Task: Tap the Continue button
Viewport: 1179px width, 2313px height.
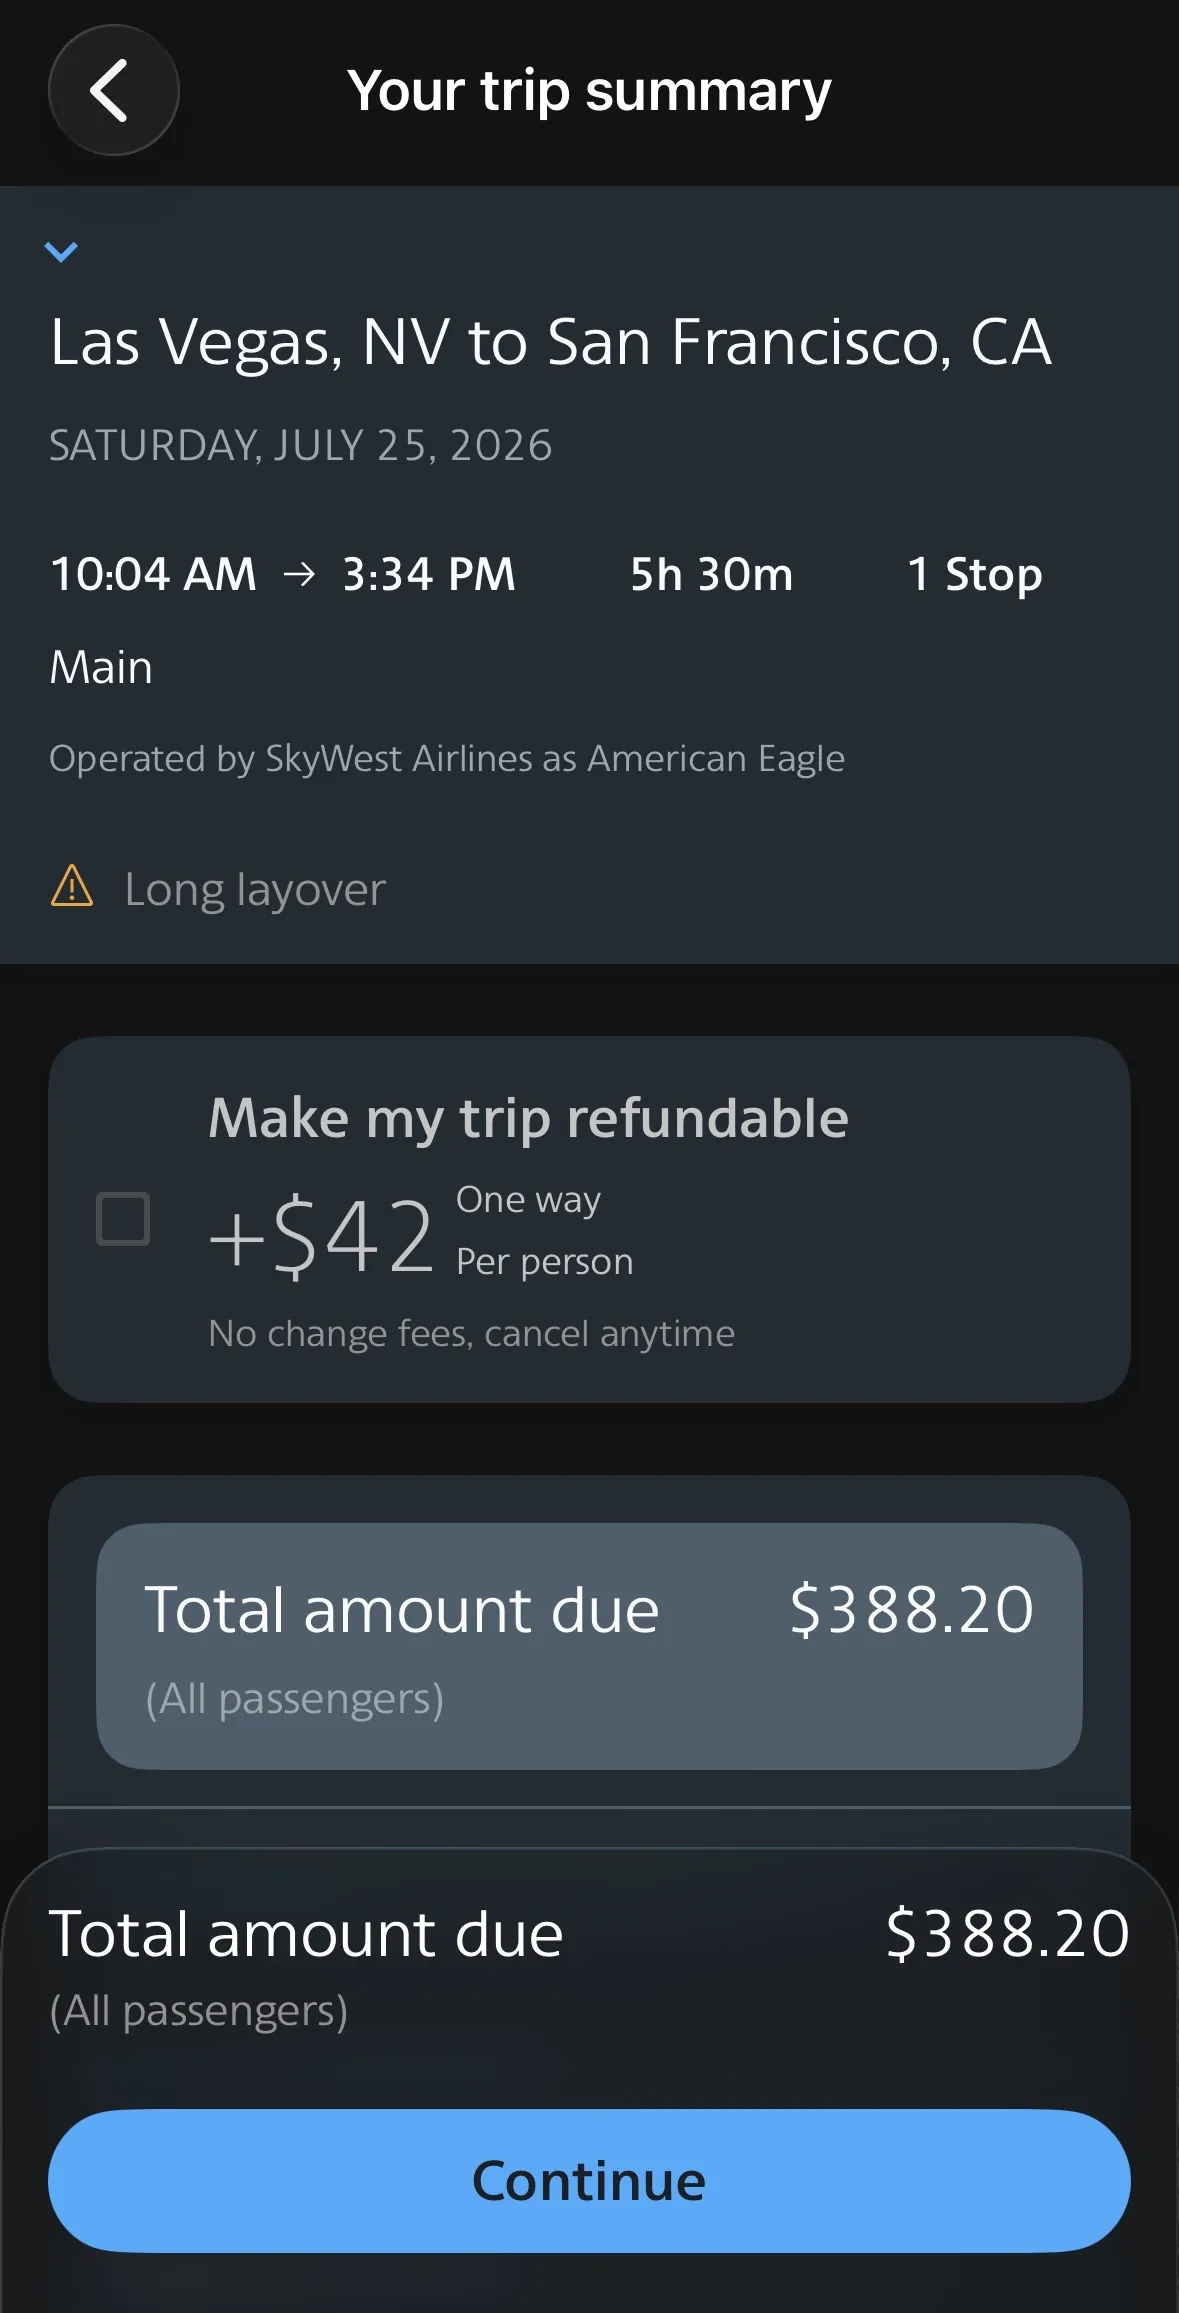Action: [589, 2181]
